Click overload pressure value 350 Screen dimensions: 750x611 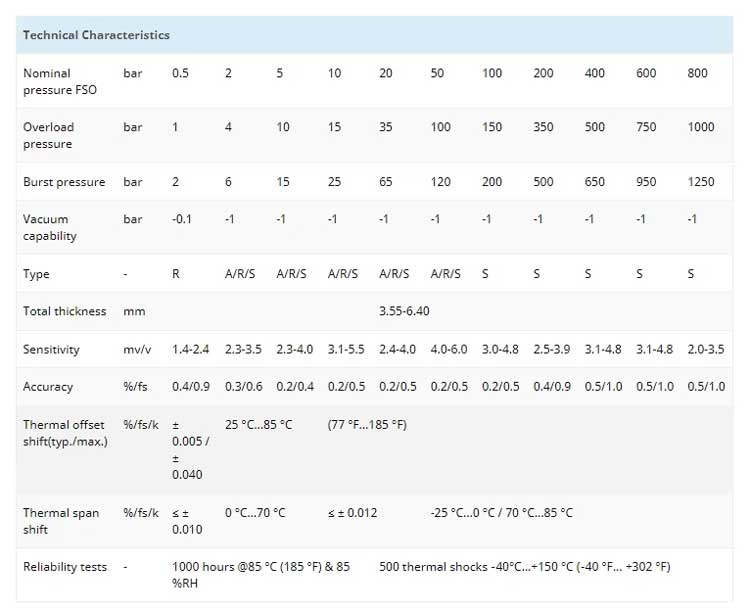[543, 127]
